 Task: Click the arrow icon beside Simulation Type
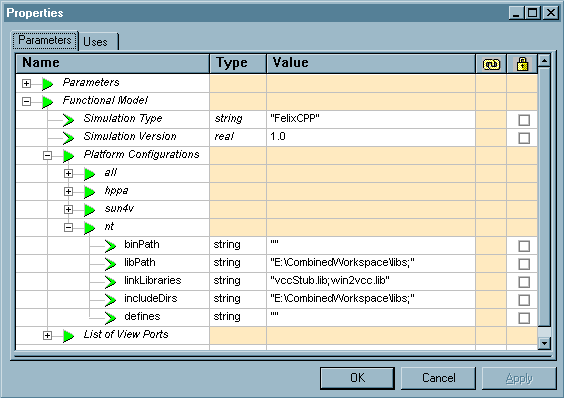68,120
